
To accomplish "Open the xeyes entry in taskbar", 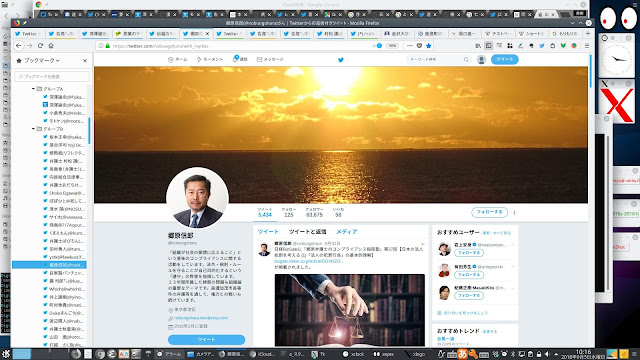I will coord(384,354).
